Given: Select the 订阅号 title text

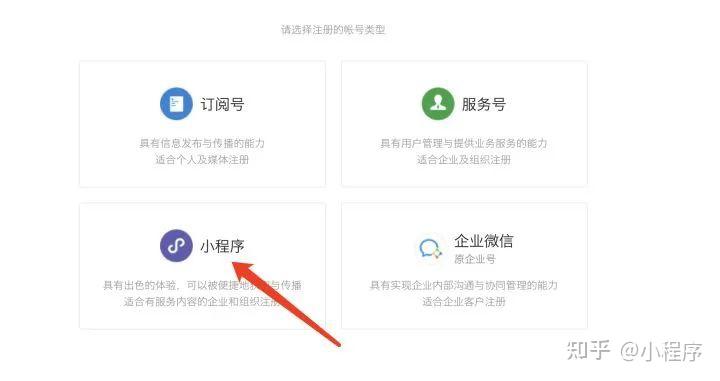Looking at the screenshot, I should (x=222, y=104).
